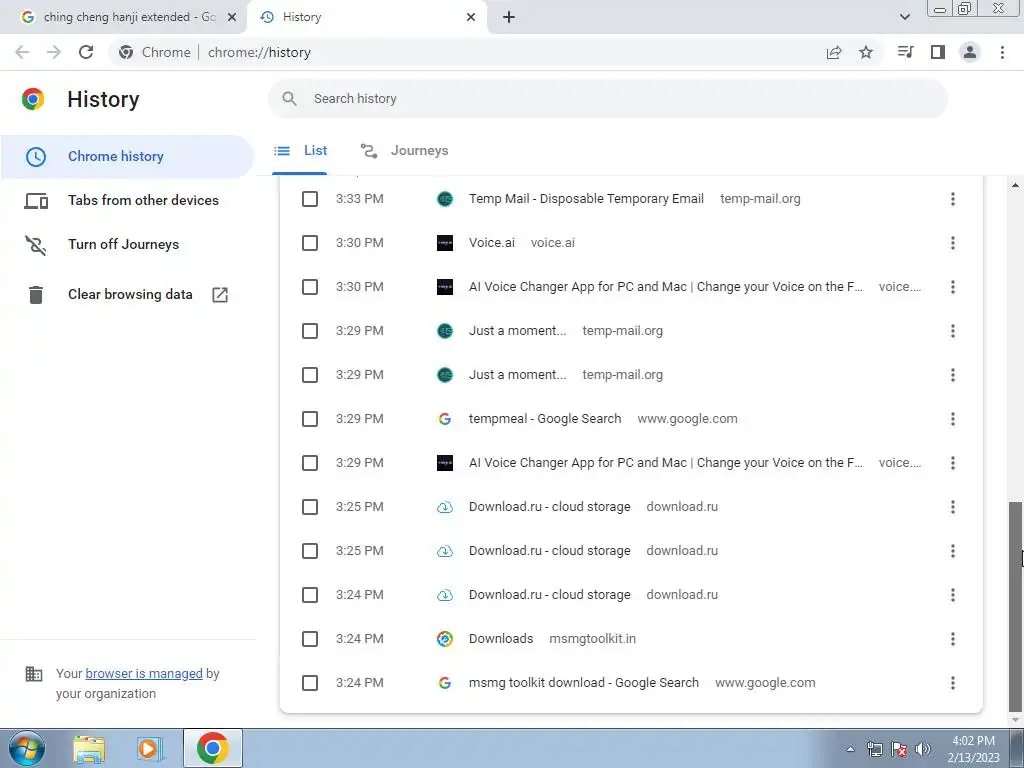Open more actions for msmg toolkit download search
This screenshot has height=768, width=1024.
point(953,683)
